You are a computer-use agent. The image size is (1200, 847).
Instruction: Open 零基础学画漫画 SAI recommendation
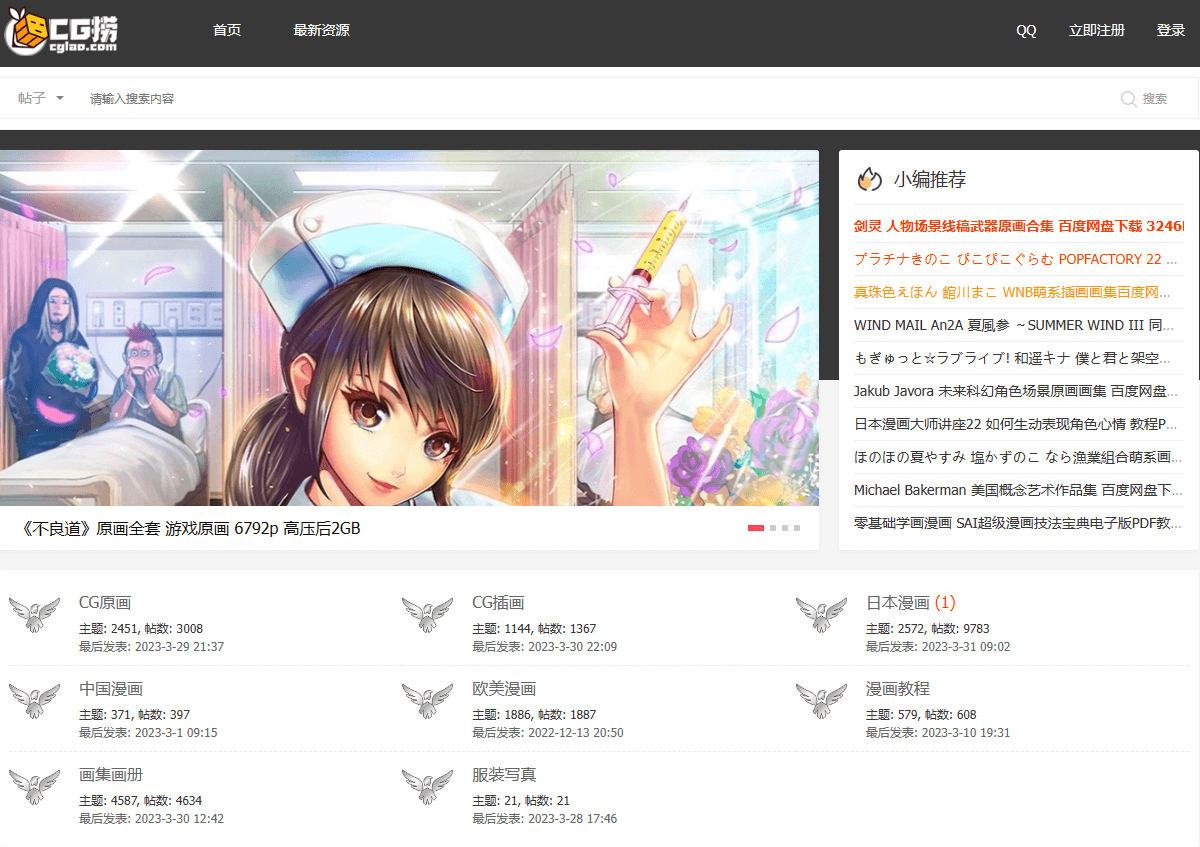point(1018,523)
